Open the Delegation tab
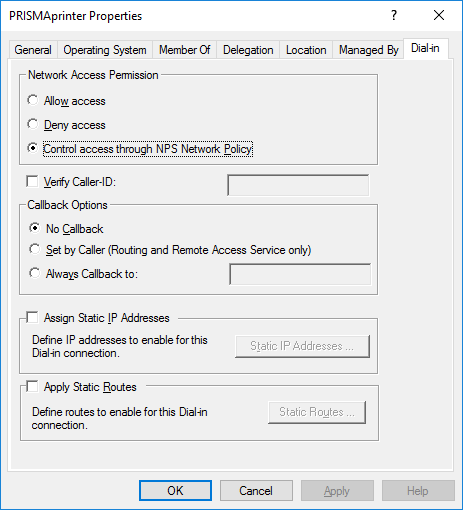 click(x=248, y=50)
